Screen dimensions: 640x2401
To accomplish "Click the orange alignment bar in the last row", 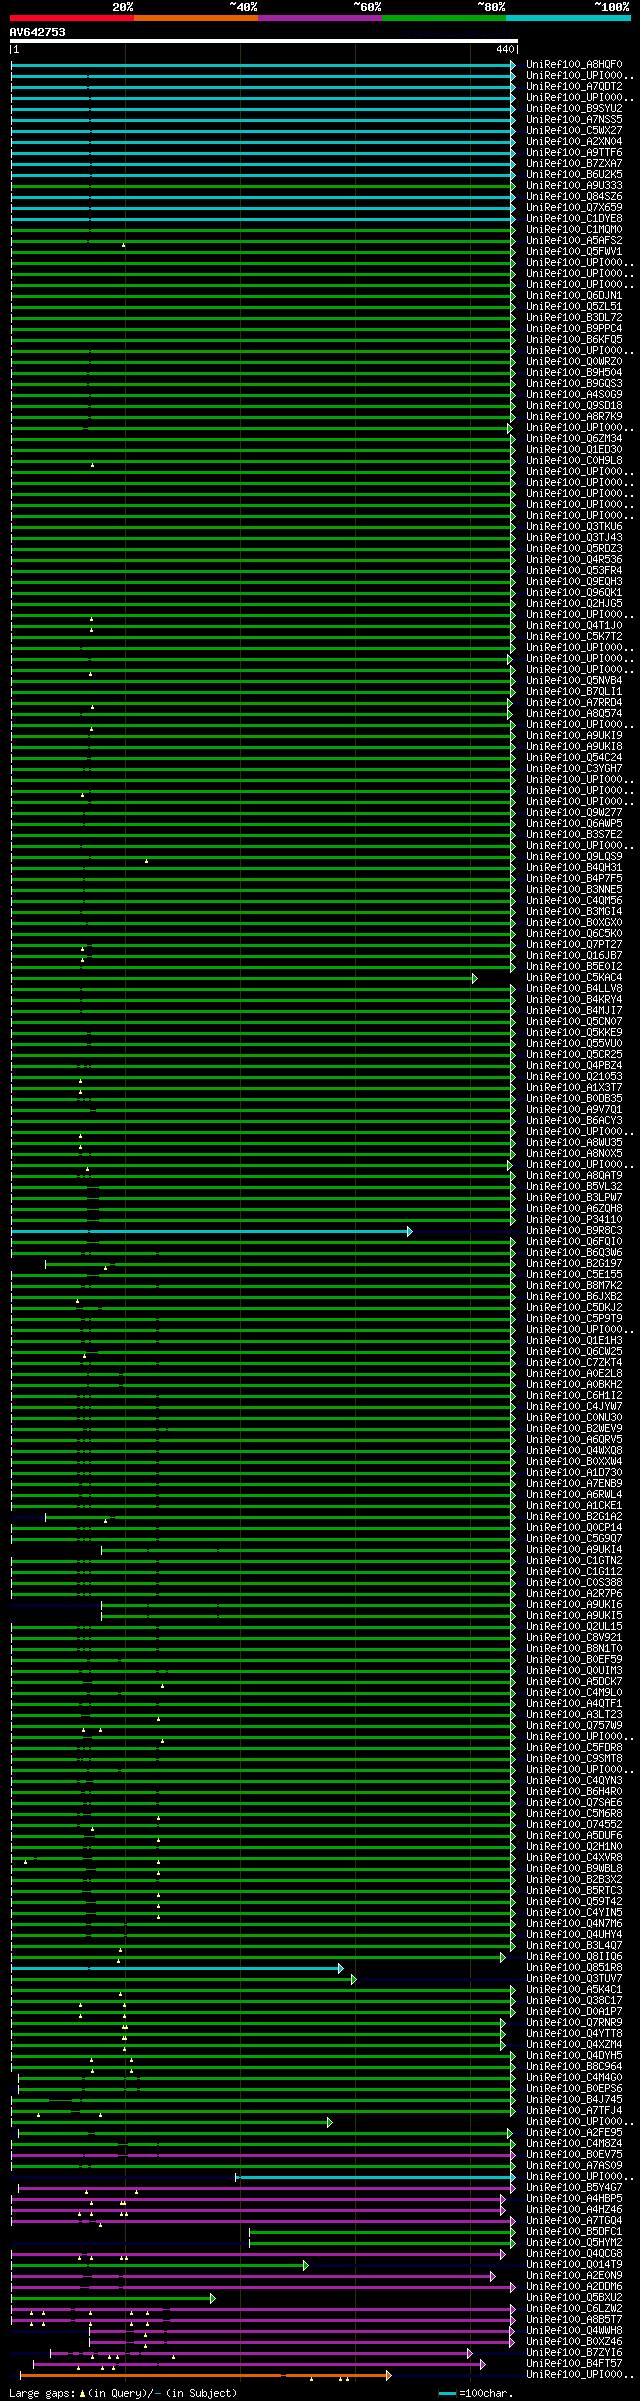I will 204,2374.
